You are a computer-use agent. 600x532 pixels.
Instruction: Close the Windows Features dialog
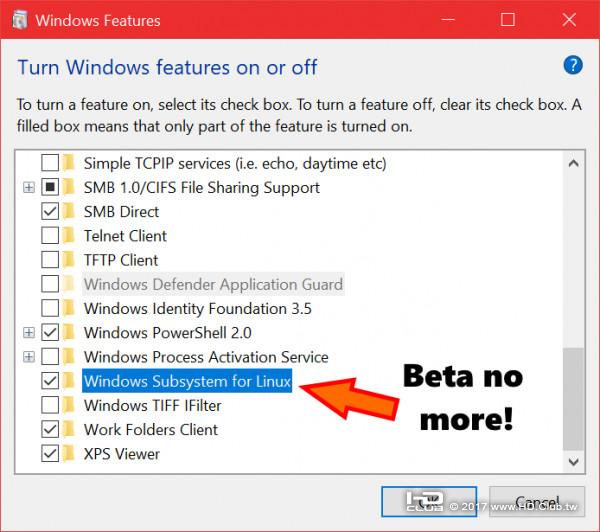tap(569, 19)
